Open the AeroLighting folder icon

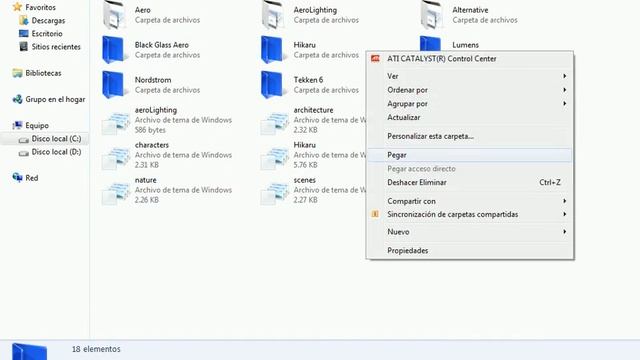pyautogui.click(x=273, y=15)
